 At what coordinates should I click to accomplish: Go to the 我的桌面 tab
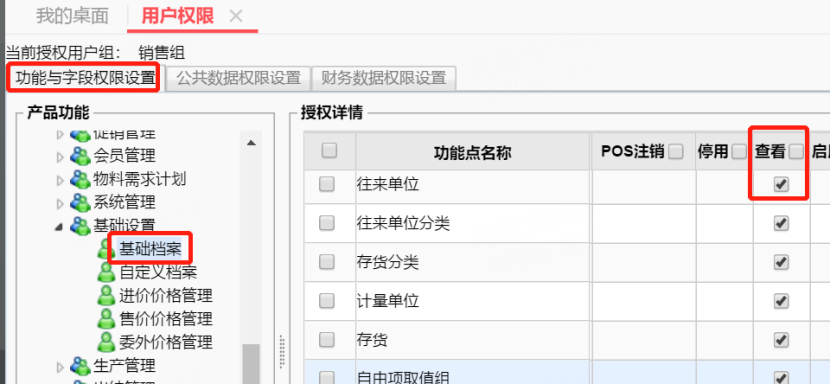point(72,16)
